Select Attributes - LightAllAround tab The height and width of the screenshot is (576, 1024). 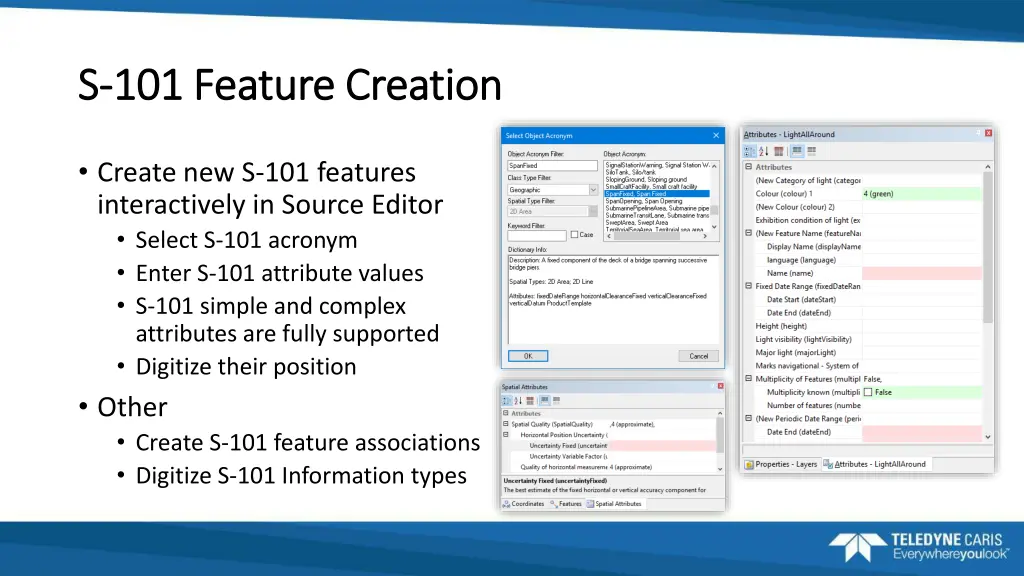[874, 464]
